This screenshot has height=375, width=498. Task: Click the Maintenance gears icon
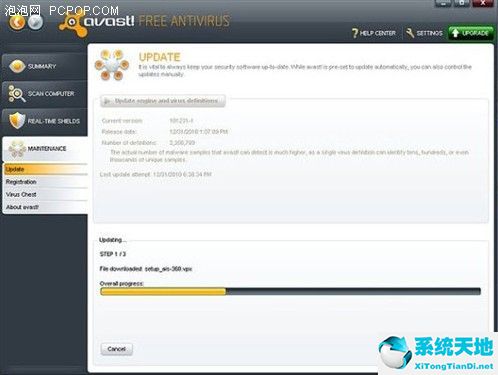coord(17,149)
